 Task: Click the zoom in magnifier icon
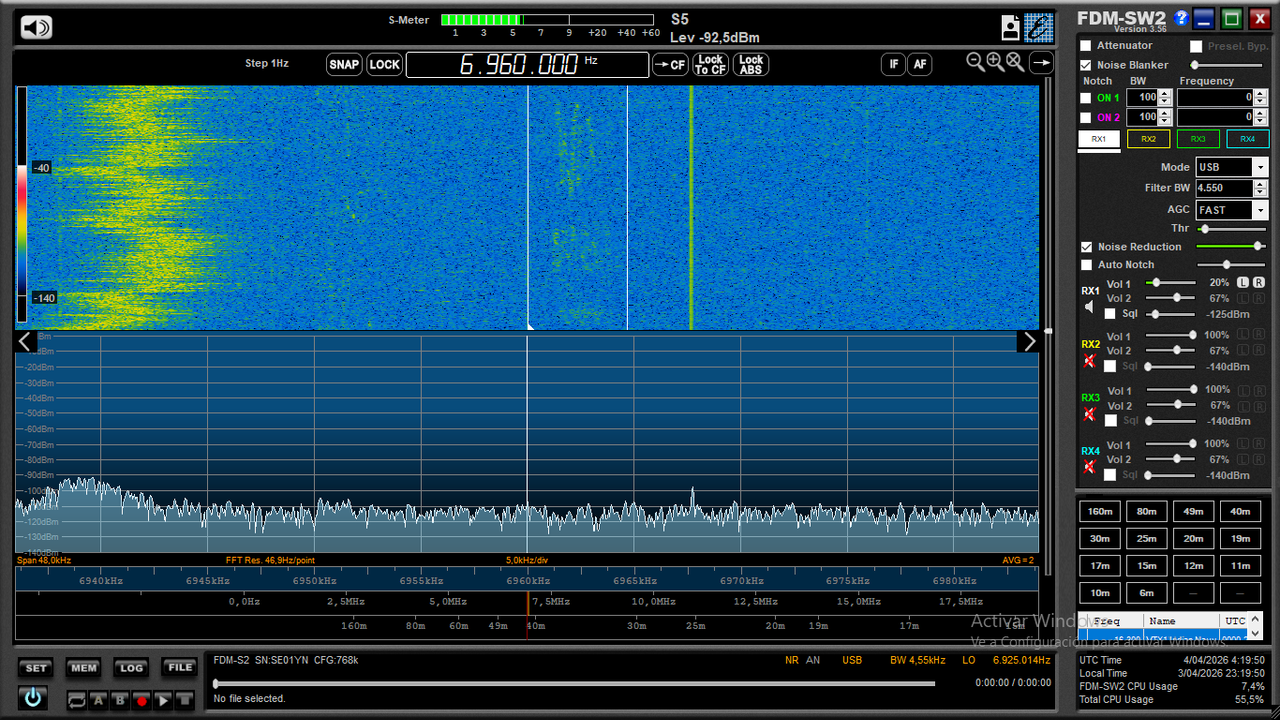point(995,62)
